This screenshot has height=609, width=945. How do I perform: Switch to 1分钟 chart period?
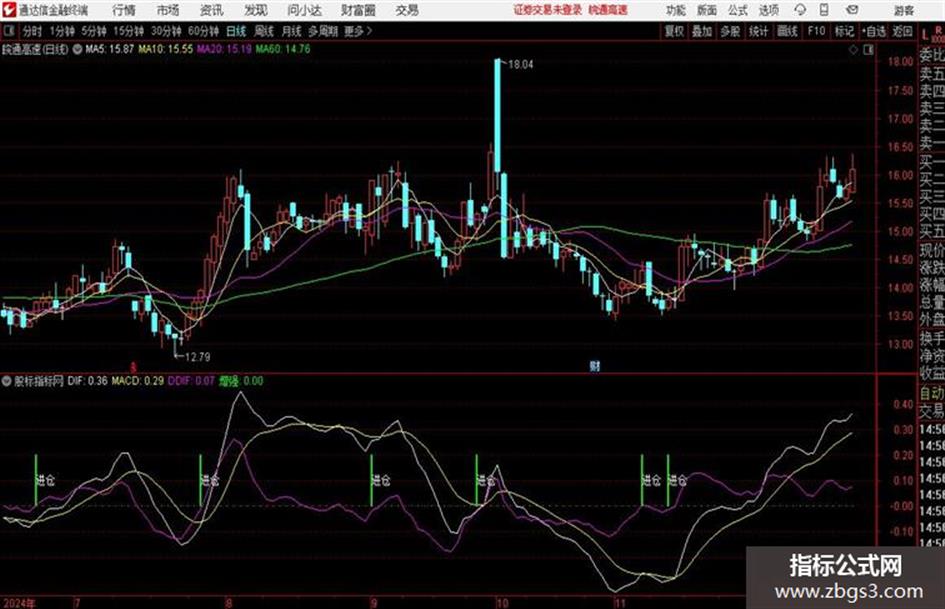[x=61, y=31]
